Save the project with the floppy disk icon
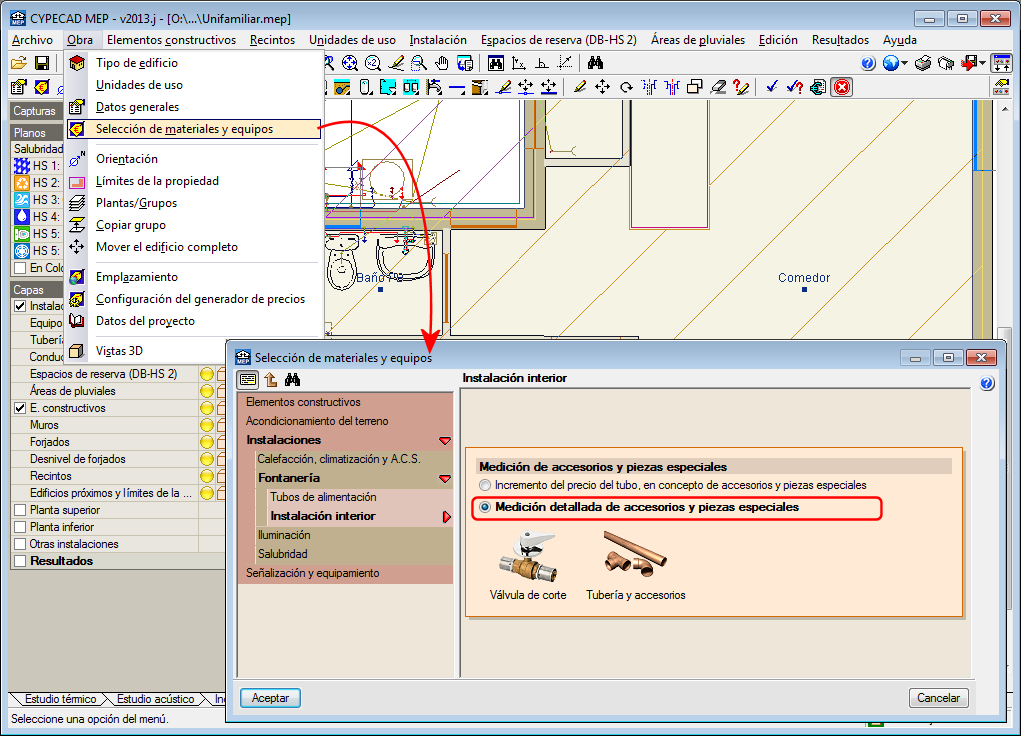This screenshot has width=1021, height=736. tap(42, 63)
